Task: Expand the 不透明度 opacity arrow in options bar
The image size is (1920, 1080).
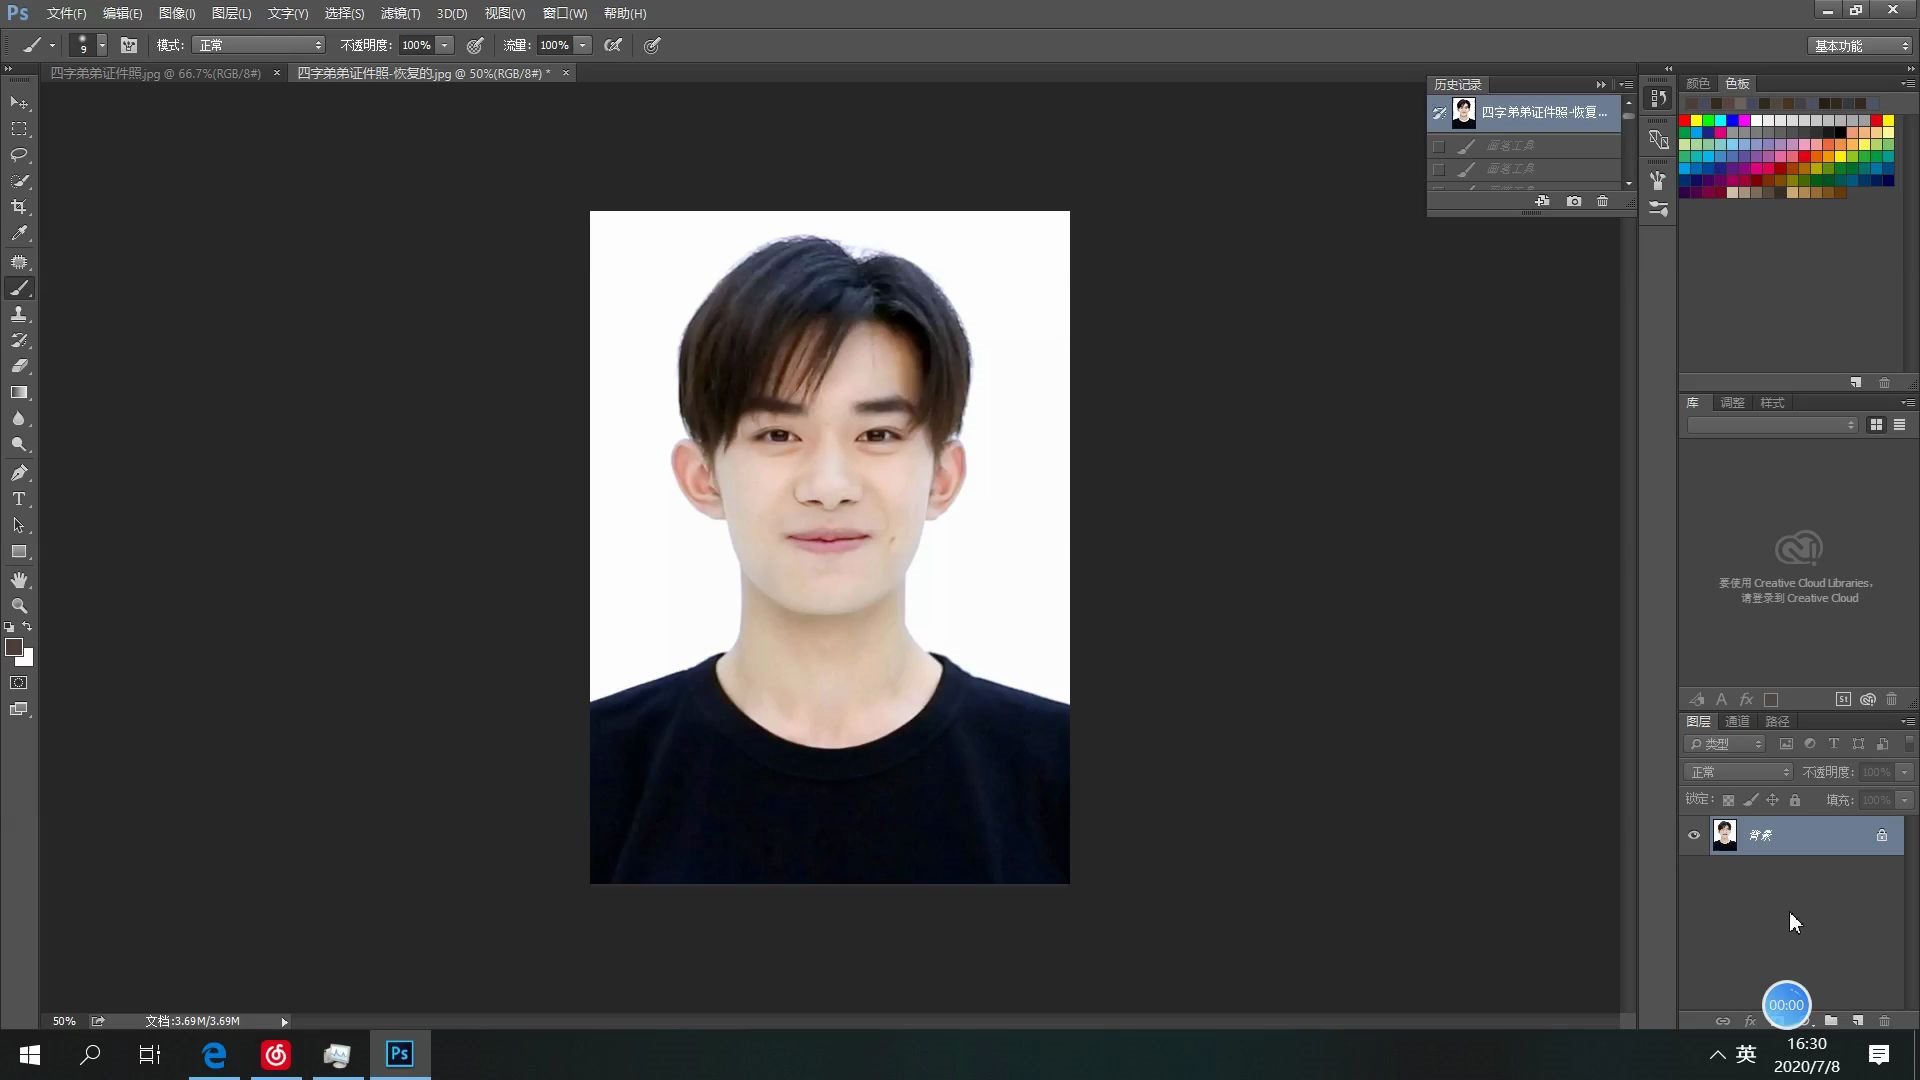Action: [x=445, y=45]
